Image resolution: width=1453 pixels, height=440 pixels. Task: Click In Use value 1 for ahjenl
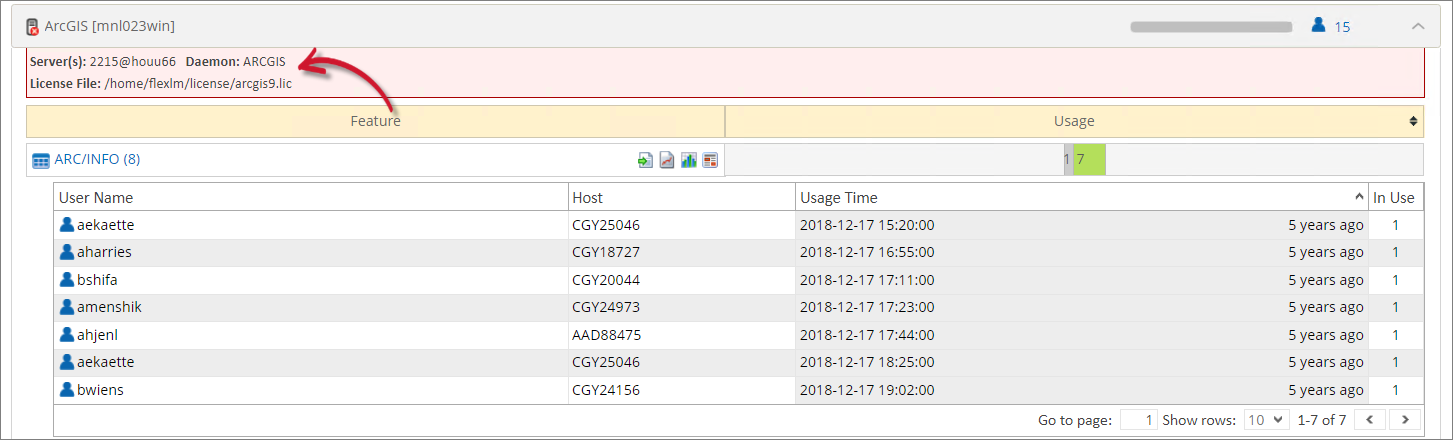pos(1396,335)
